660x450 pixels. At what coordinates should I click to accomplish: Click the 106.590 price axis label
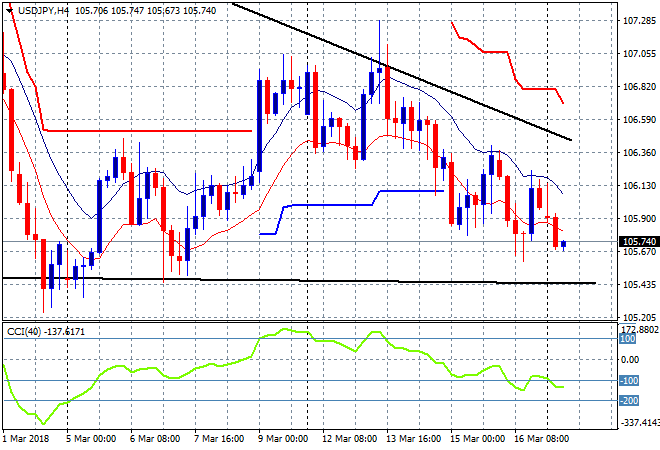tap(639, 120)
